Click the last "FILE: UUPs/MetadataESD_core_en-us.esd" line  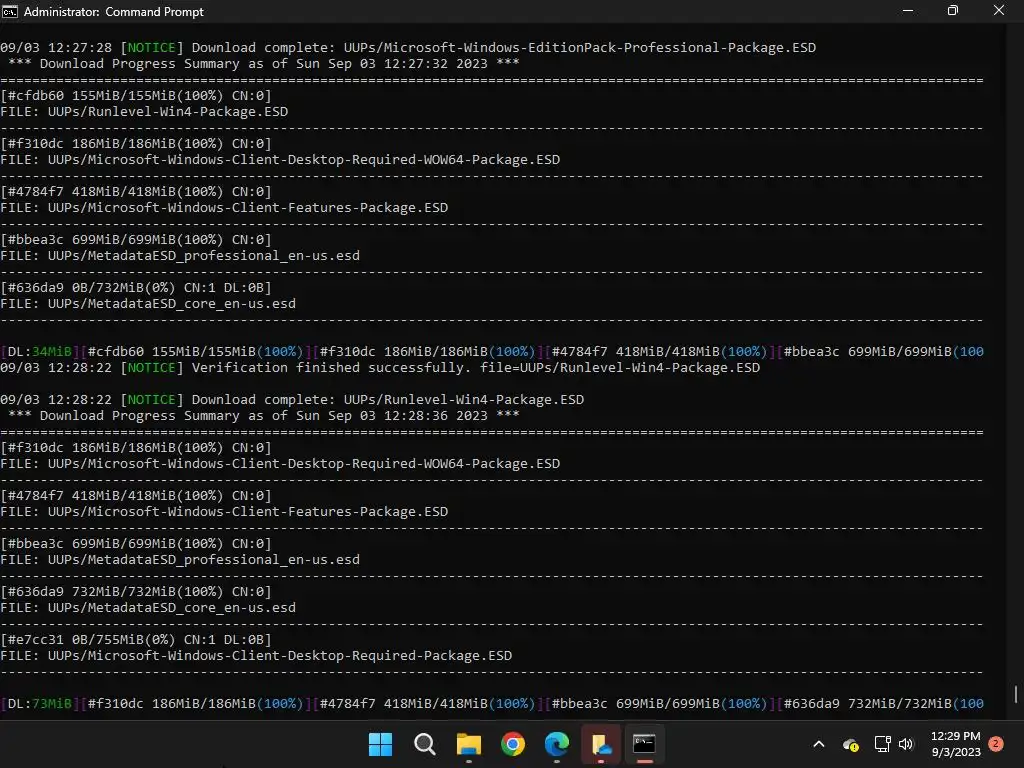pyautogui.click(x=148, y=608)
